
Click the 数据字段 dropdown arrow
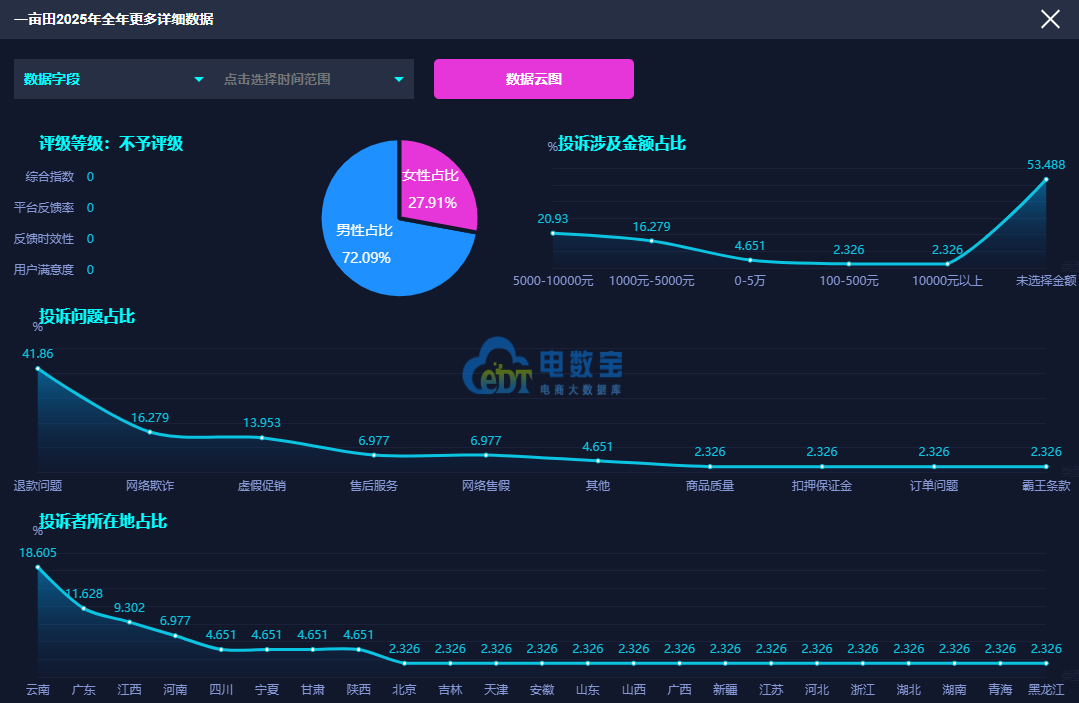tap(199, 80)
